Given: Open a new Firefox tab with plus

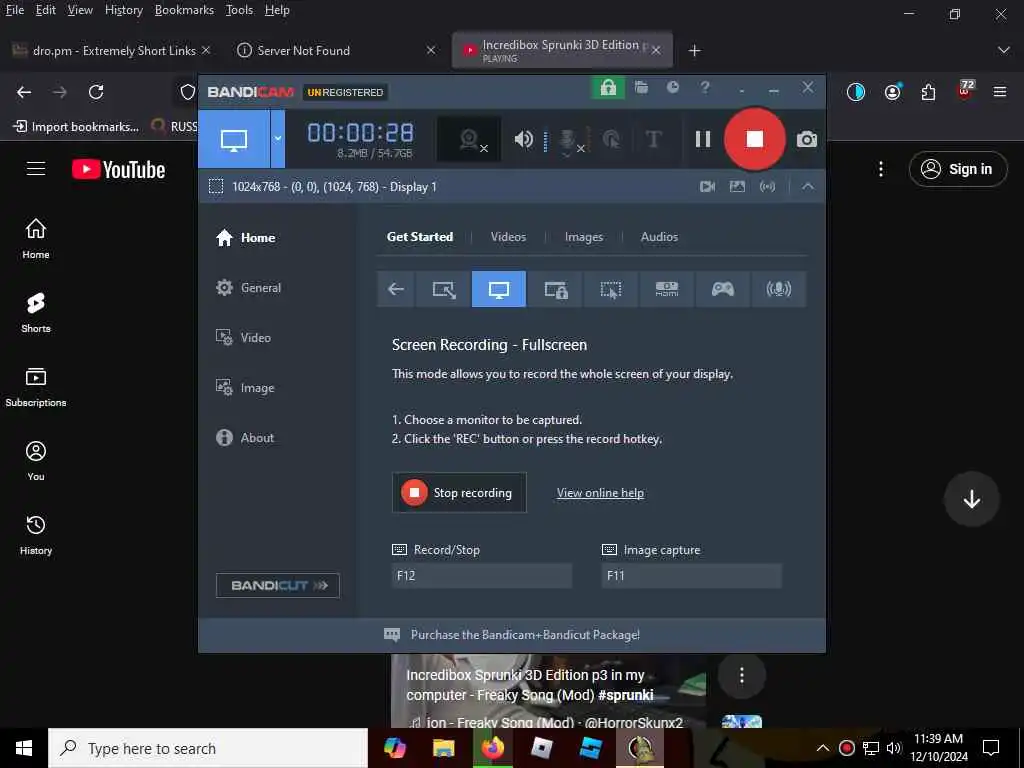Looking at the screenshot, I should [695, 50].
